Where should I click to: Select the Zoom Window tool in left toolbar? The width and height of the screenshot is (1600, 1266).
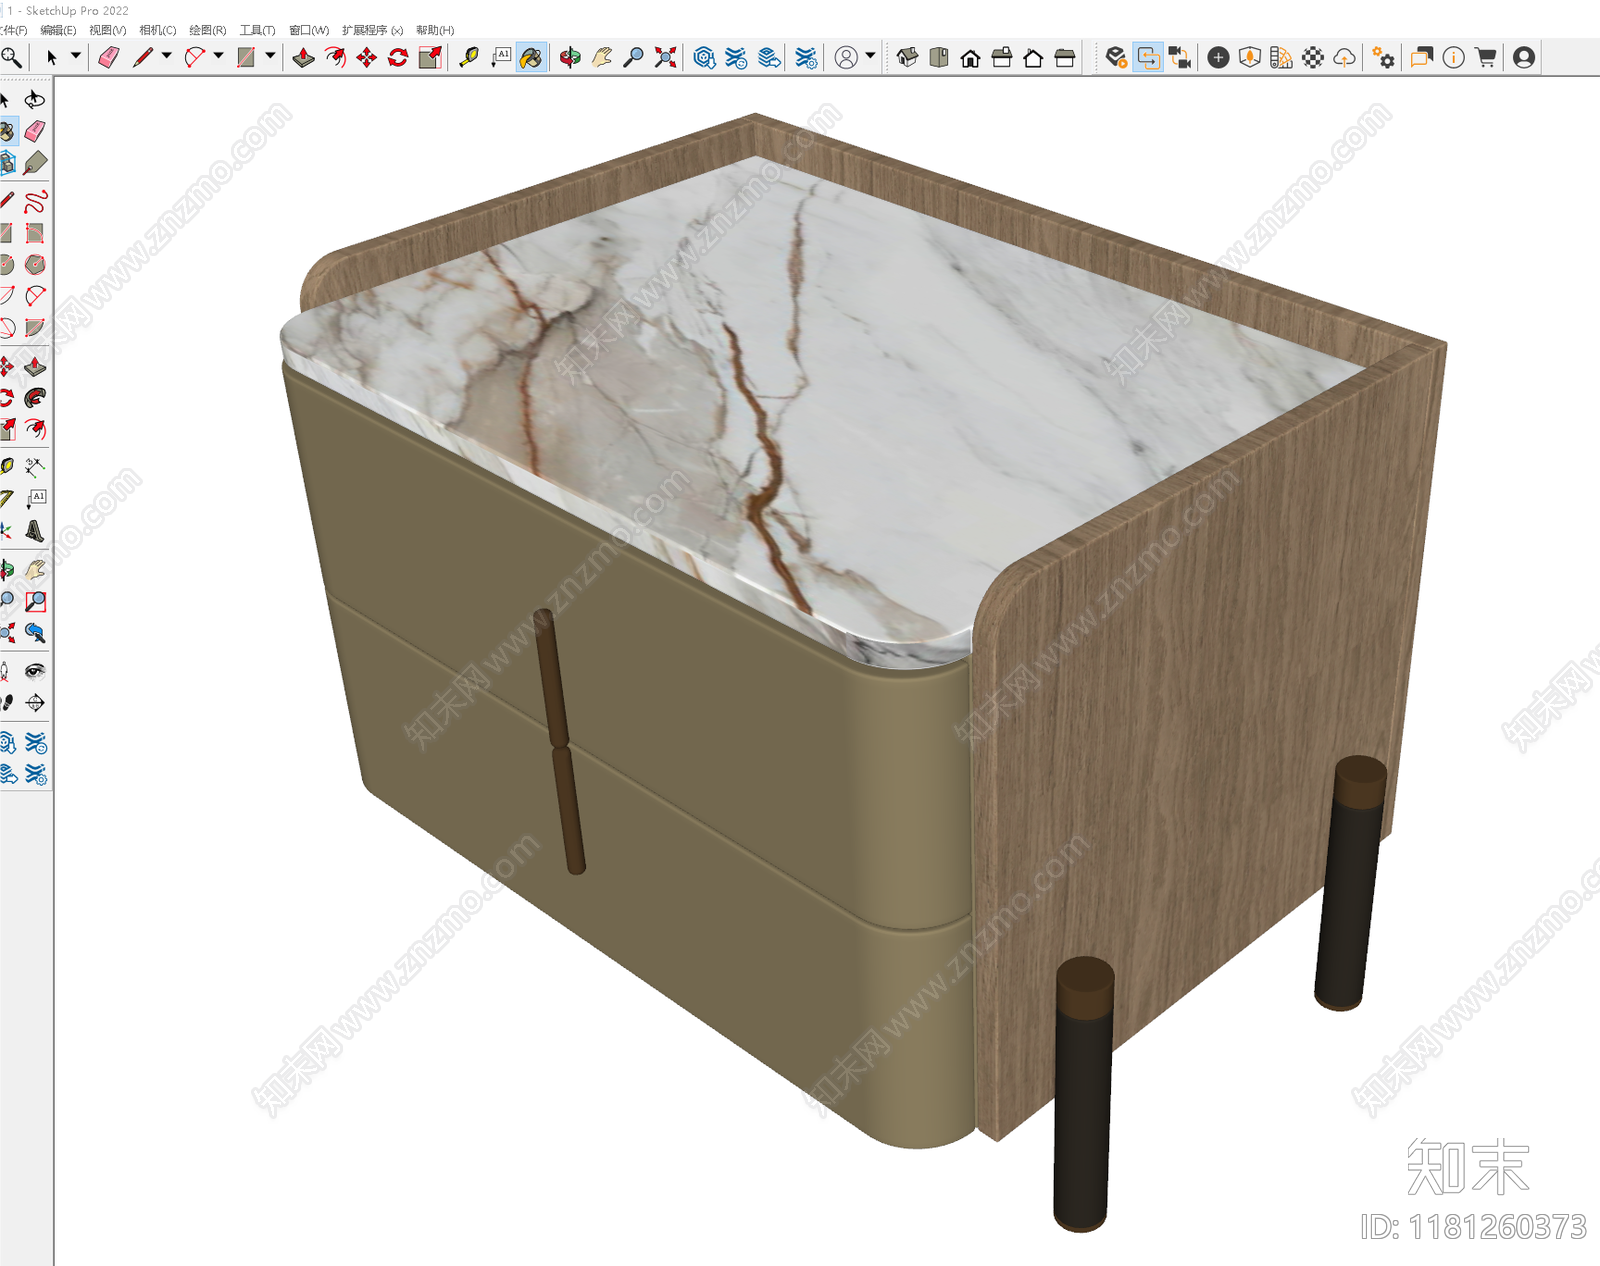coord(35,601)
